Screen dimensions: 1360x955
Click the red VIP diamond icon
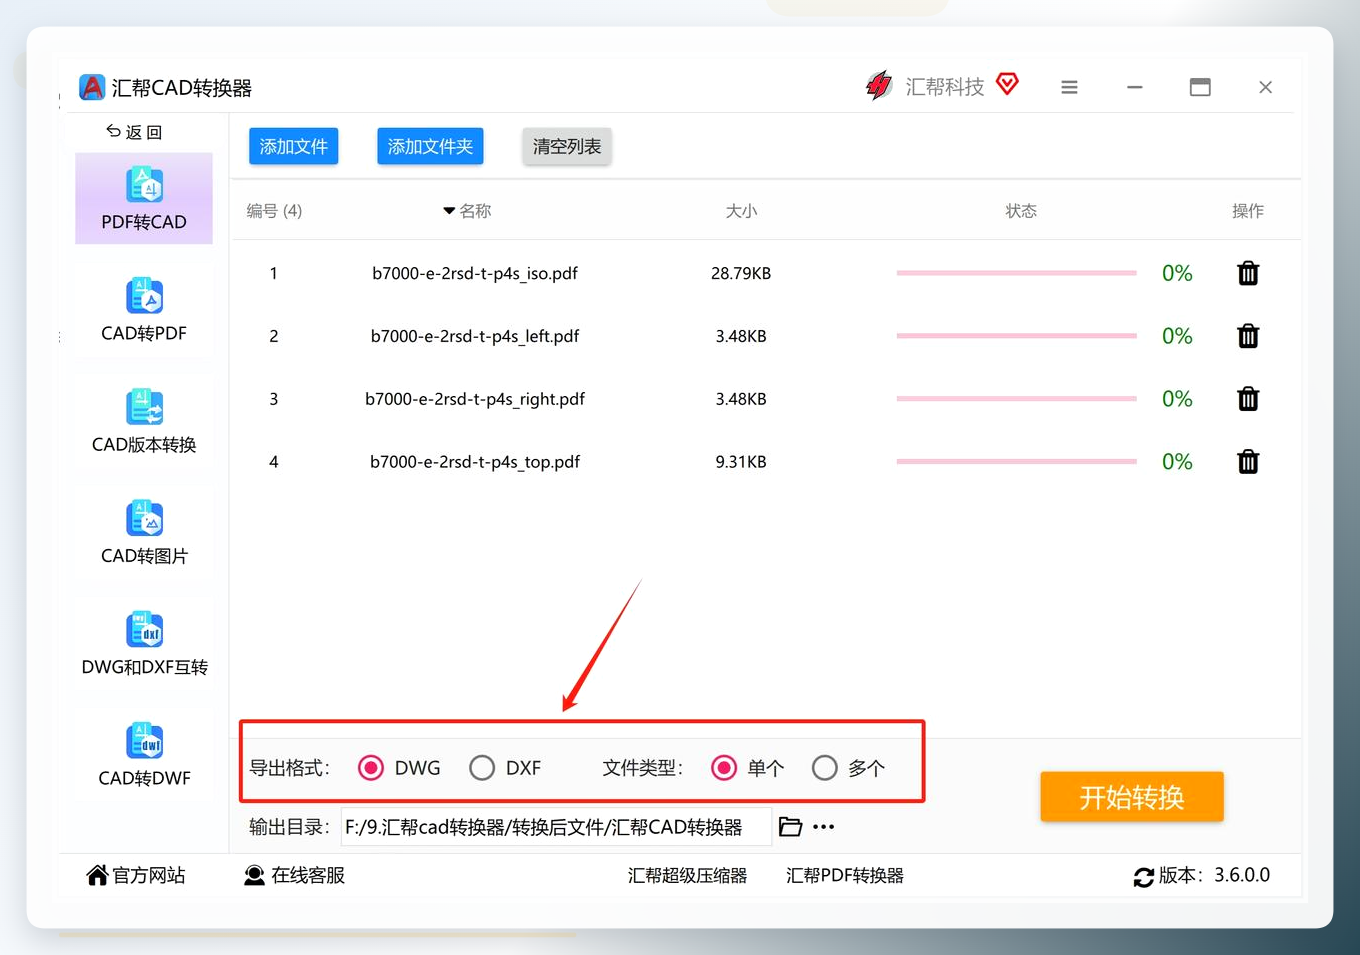tap(1008, 84)
